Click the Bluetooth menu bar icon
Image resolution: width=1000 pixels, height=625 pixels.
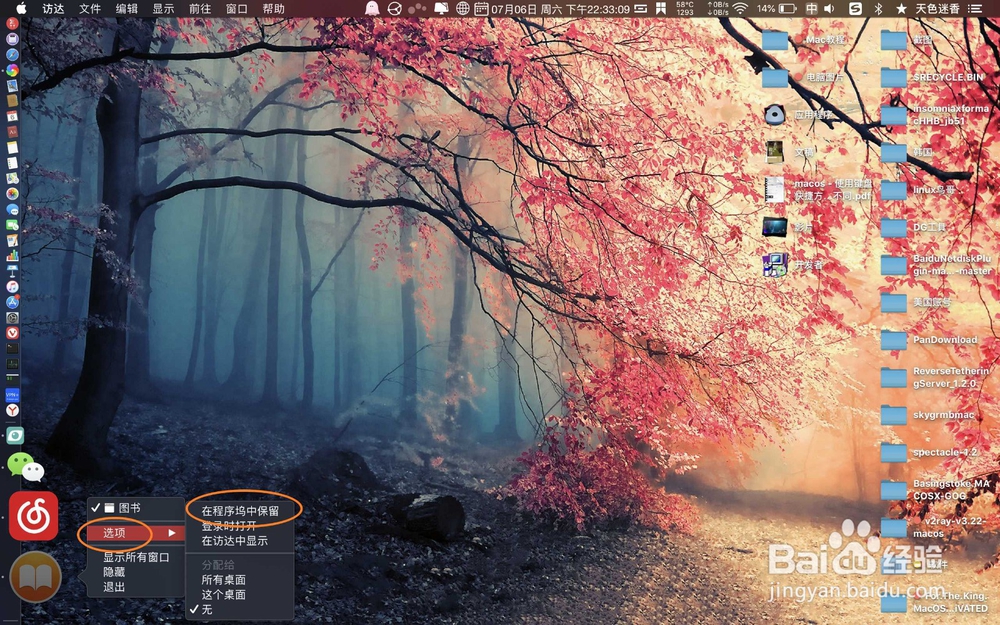click(x=878, y=8)
